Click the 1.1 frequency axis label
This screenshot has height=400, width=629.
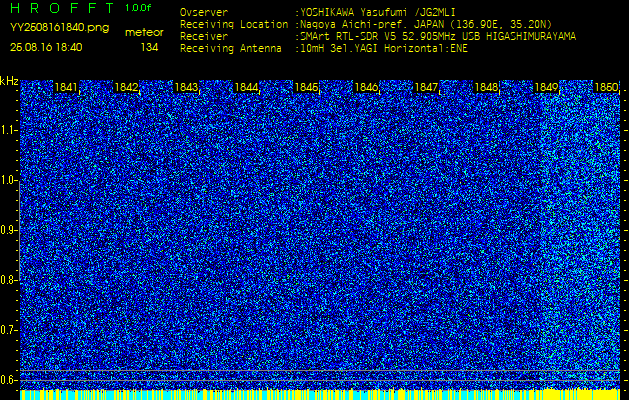8,130
